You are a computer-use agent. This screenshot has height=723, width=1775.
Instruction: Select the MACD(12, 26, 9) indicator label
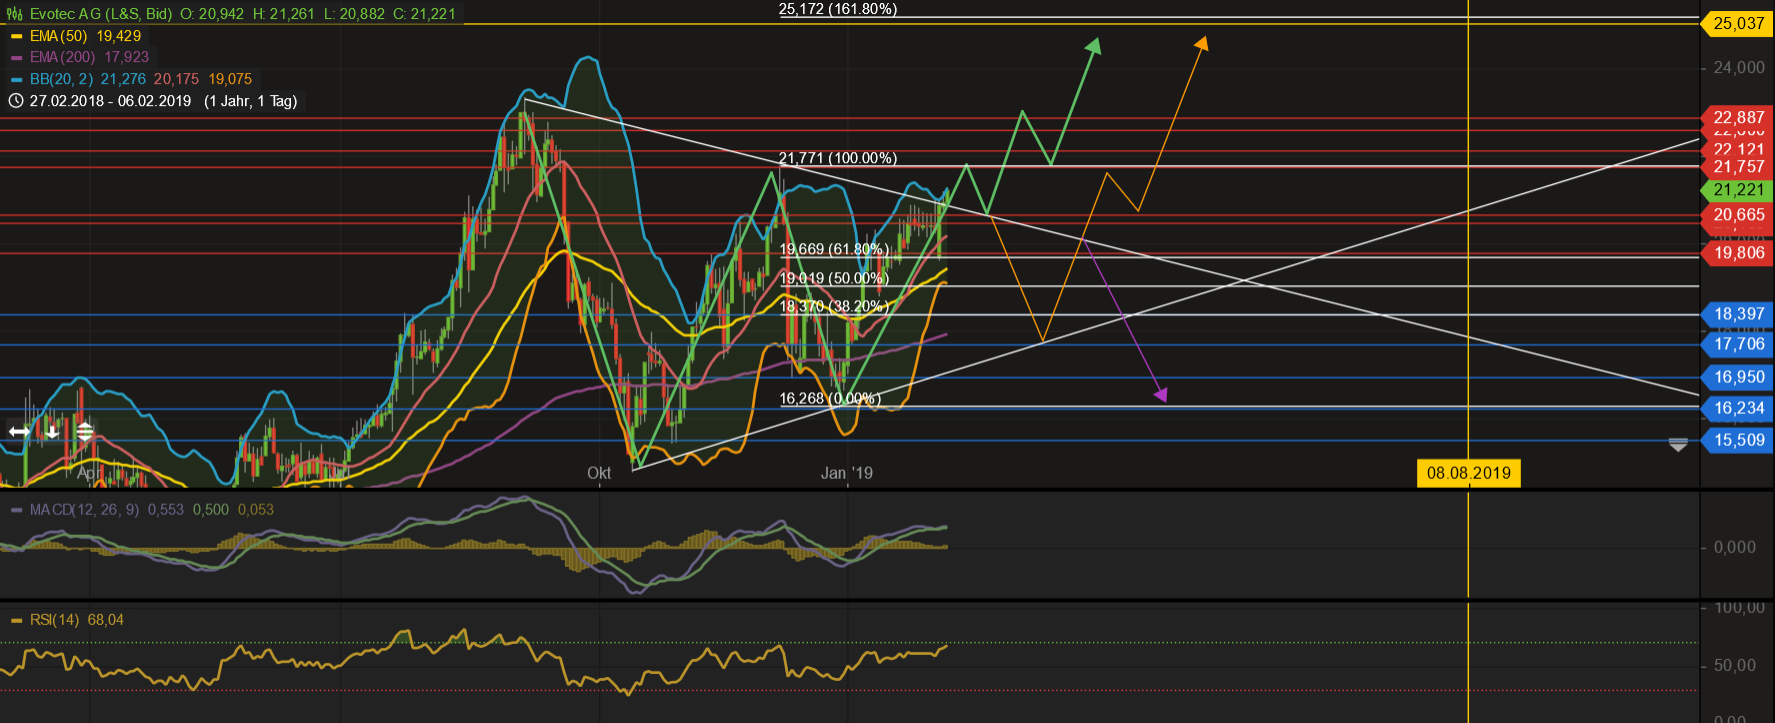pyautogui.click(x=84, y=510)
